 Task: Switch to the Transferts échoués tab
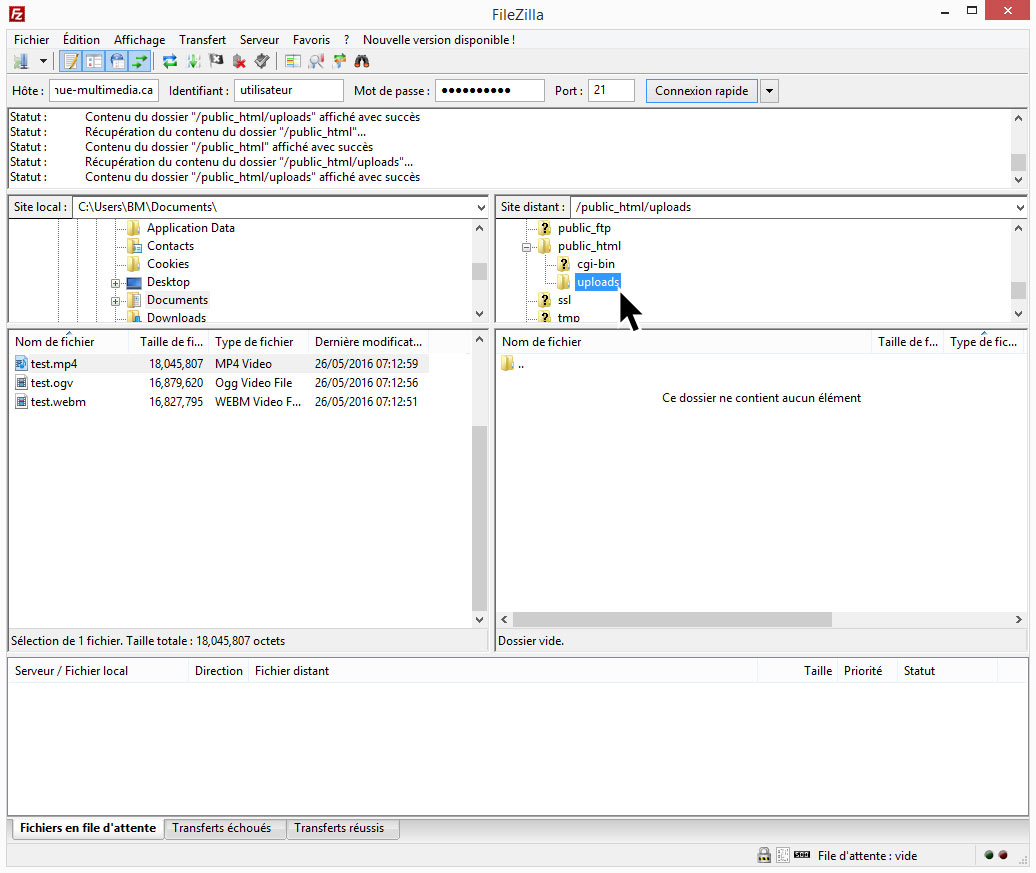221,828
